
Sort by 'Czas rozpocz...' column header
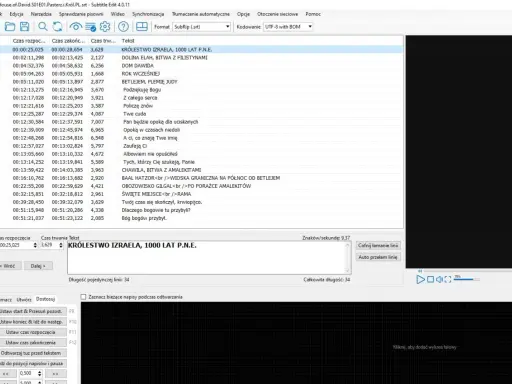[29, 41]
